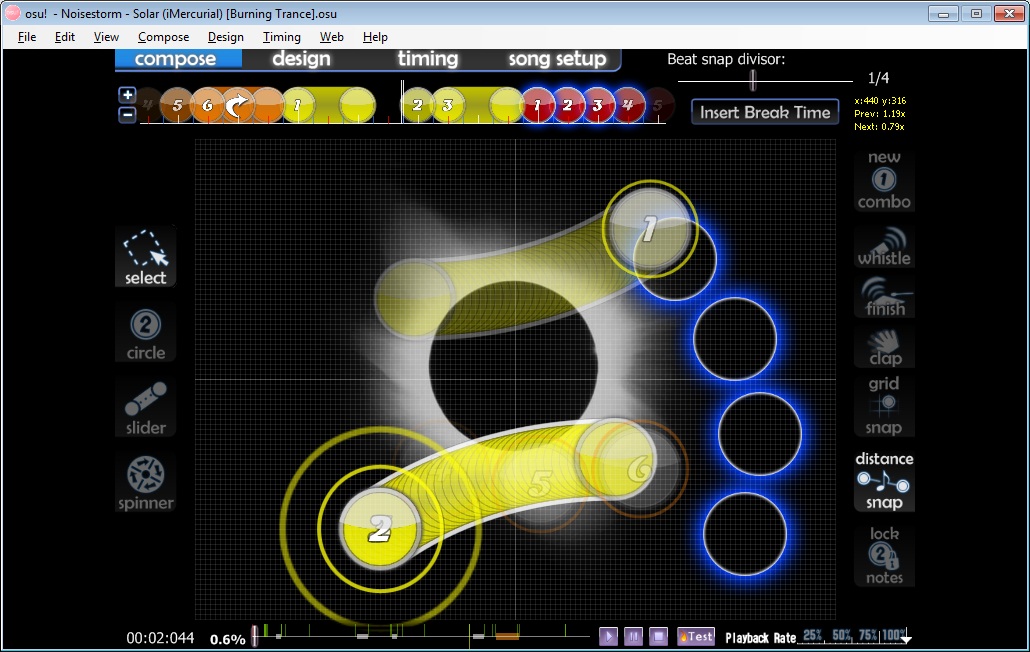Click the 00:02:044 timestamp
This screenshot has width=1030, height=652.
click(x=160, y=638)
